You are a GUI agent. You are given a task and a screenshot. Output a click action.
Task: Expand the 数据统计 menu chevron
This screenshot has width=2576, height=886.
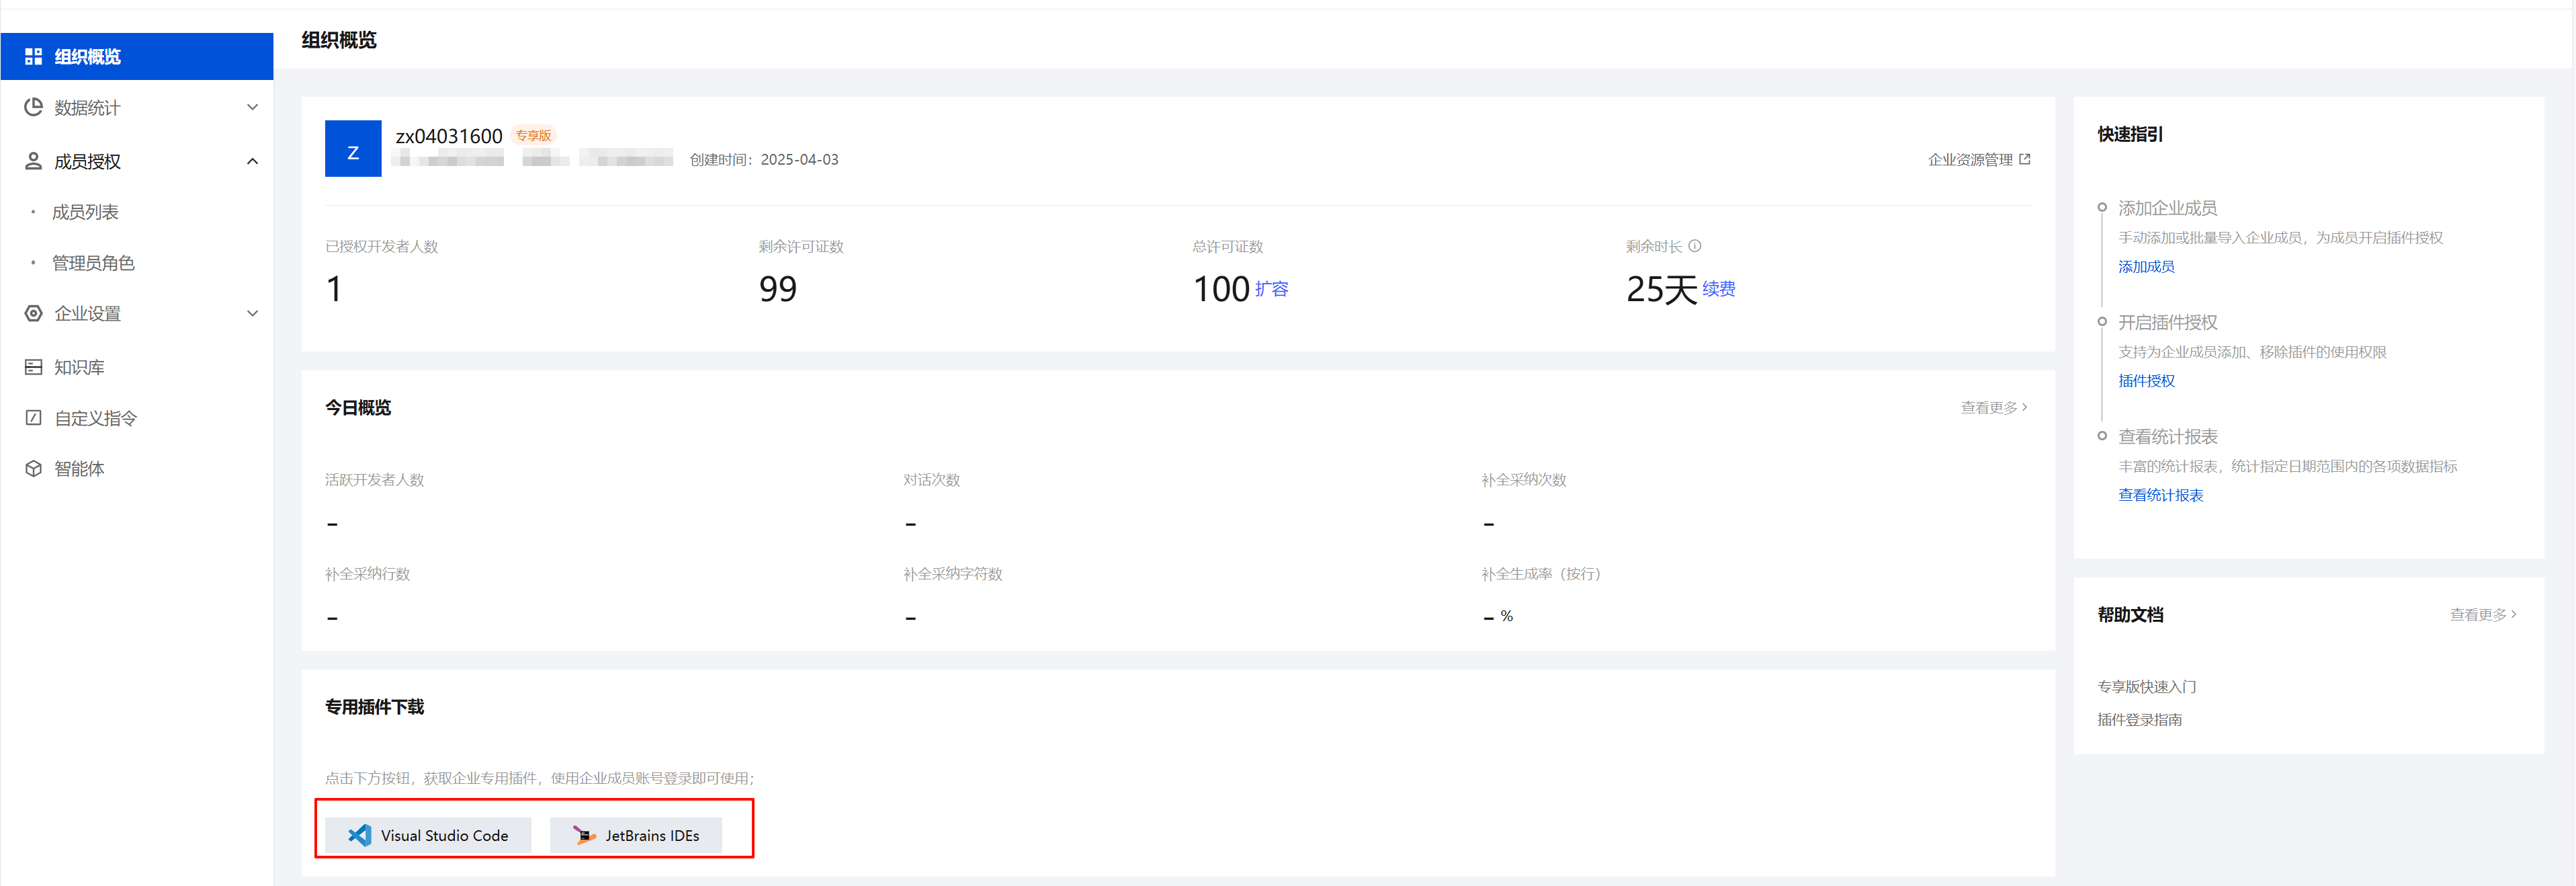coord(252,107)
